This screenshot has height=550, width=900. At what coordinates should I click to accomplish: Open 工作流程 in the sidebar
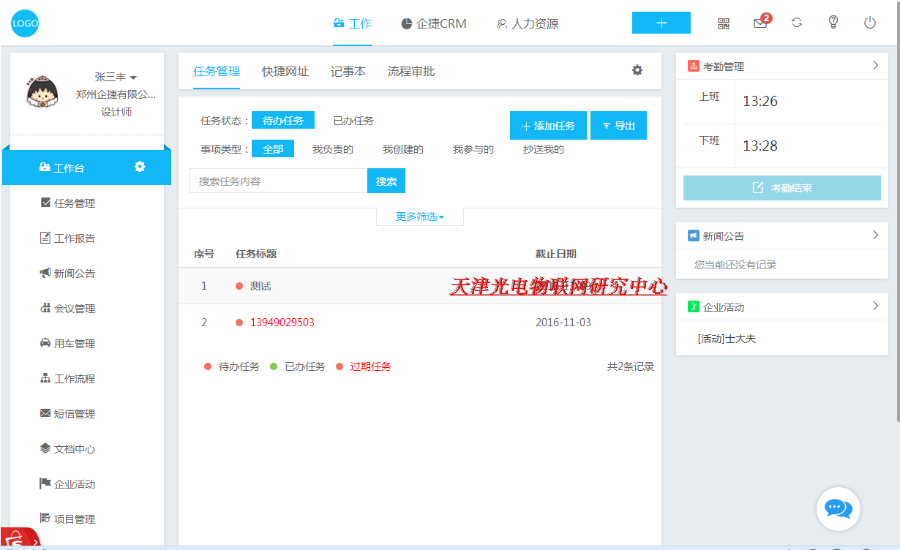click(68, 378)
